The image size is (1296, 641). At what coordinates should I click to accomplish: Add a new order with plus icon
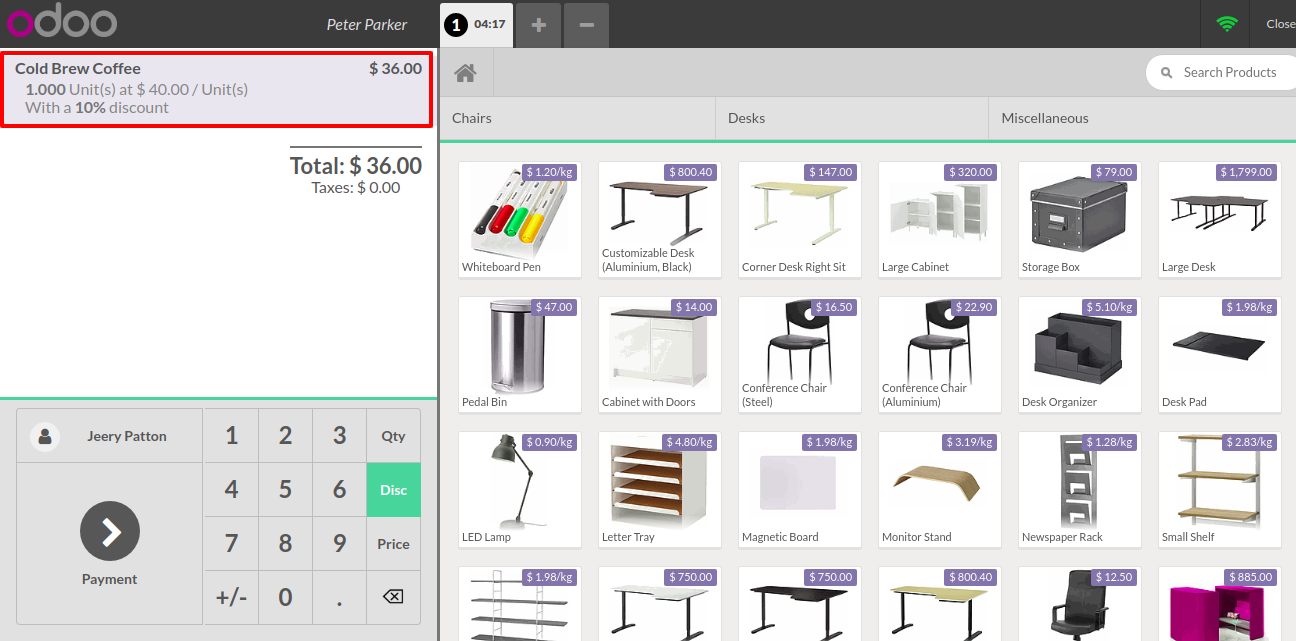point(538,24)
